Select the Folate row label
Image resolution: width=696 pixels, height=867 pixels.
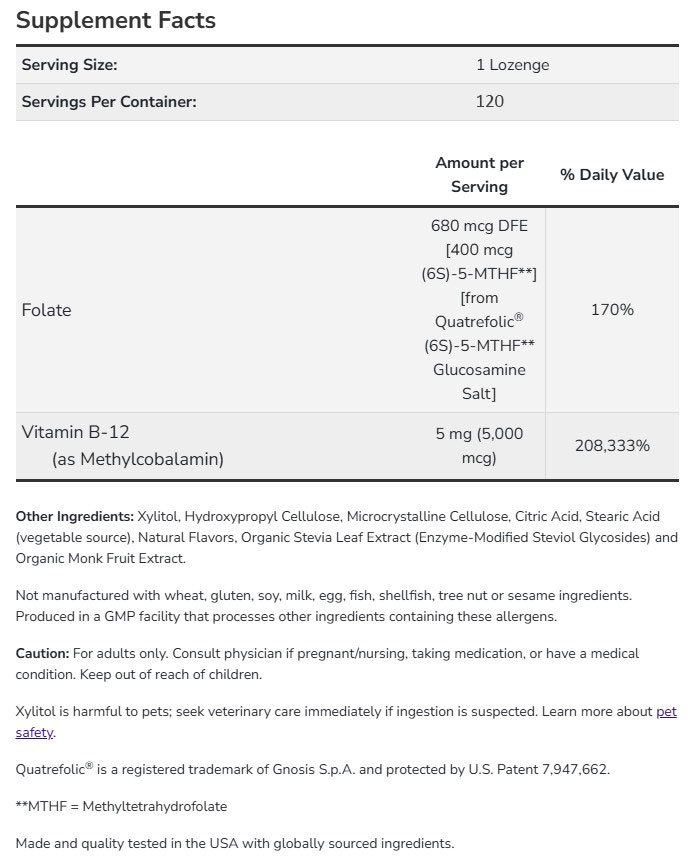[x=46, y=310]
